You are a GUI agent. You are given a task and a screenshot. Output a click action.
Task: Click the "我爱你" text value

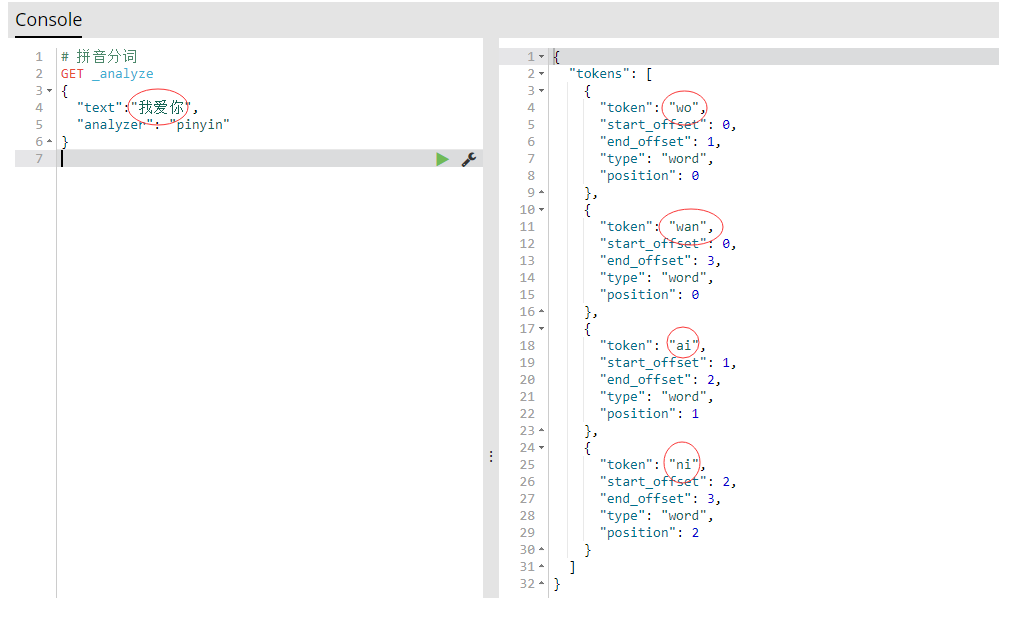click(161, 108)
